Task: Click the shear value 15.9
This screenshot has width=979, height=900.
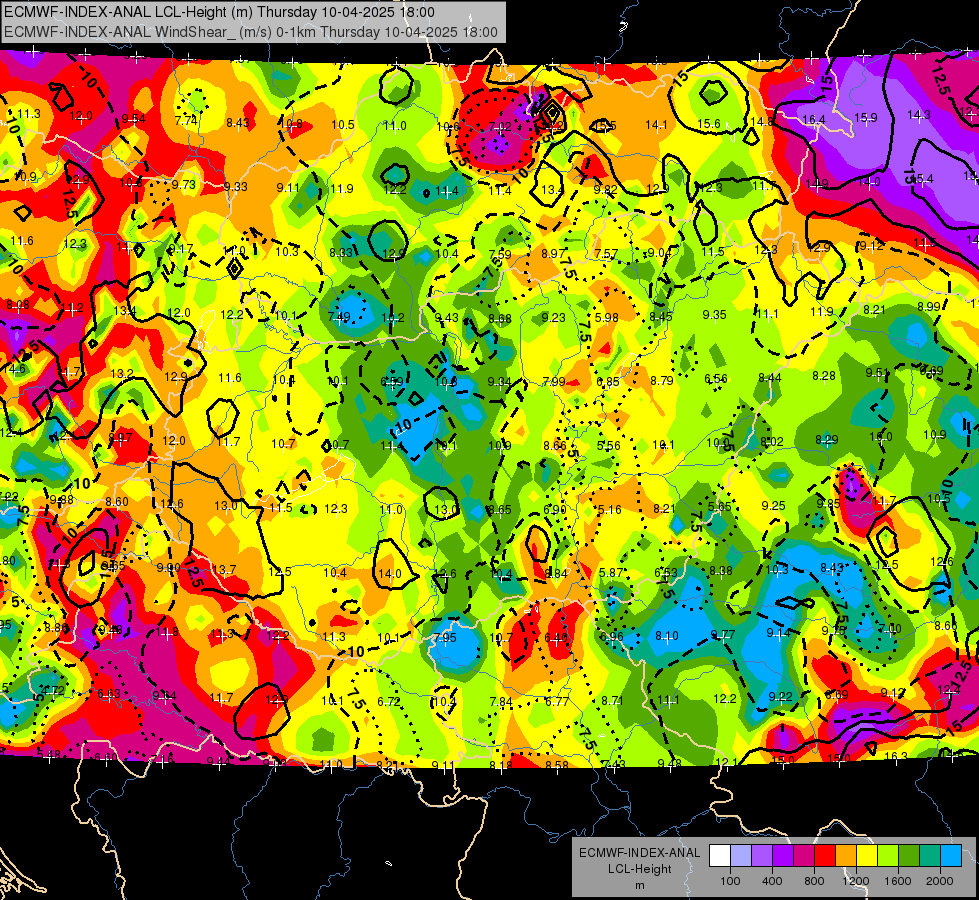Action: pyautogui.click(x=865, y=117)
